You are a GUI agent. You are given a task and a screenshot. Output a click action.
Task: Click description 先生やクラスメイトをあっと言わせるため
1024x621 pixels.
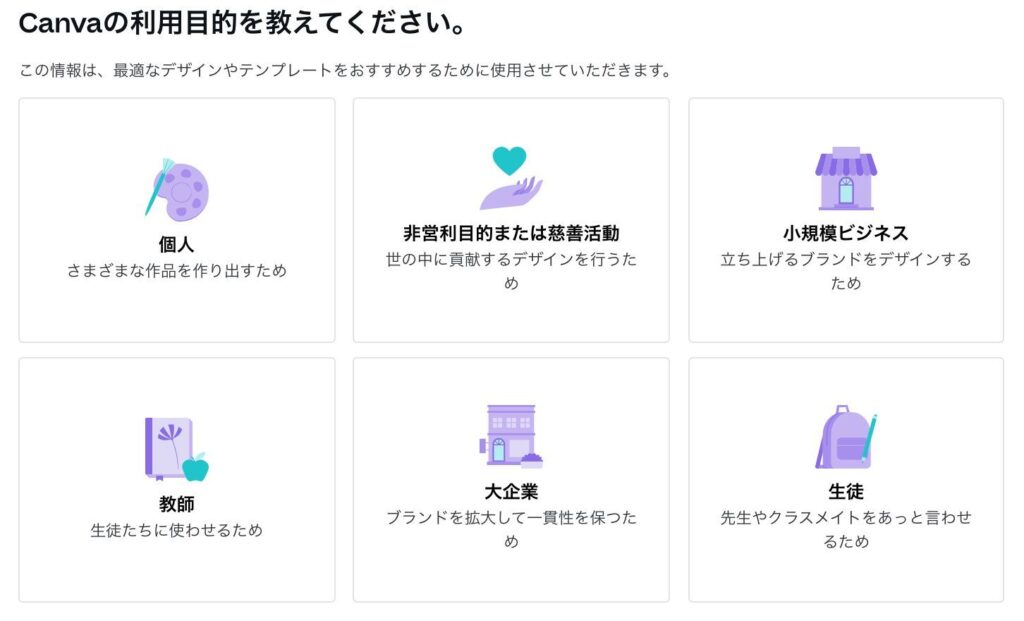(846, 529)
